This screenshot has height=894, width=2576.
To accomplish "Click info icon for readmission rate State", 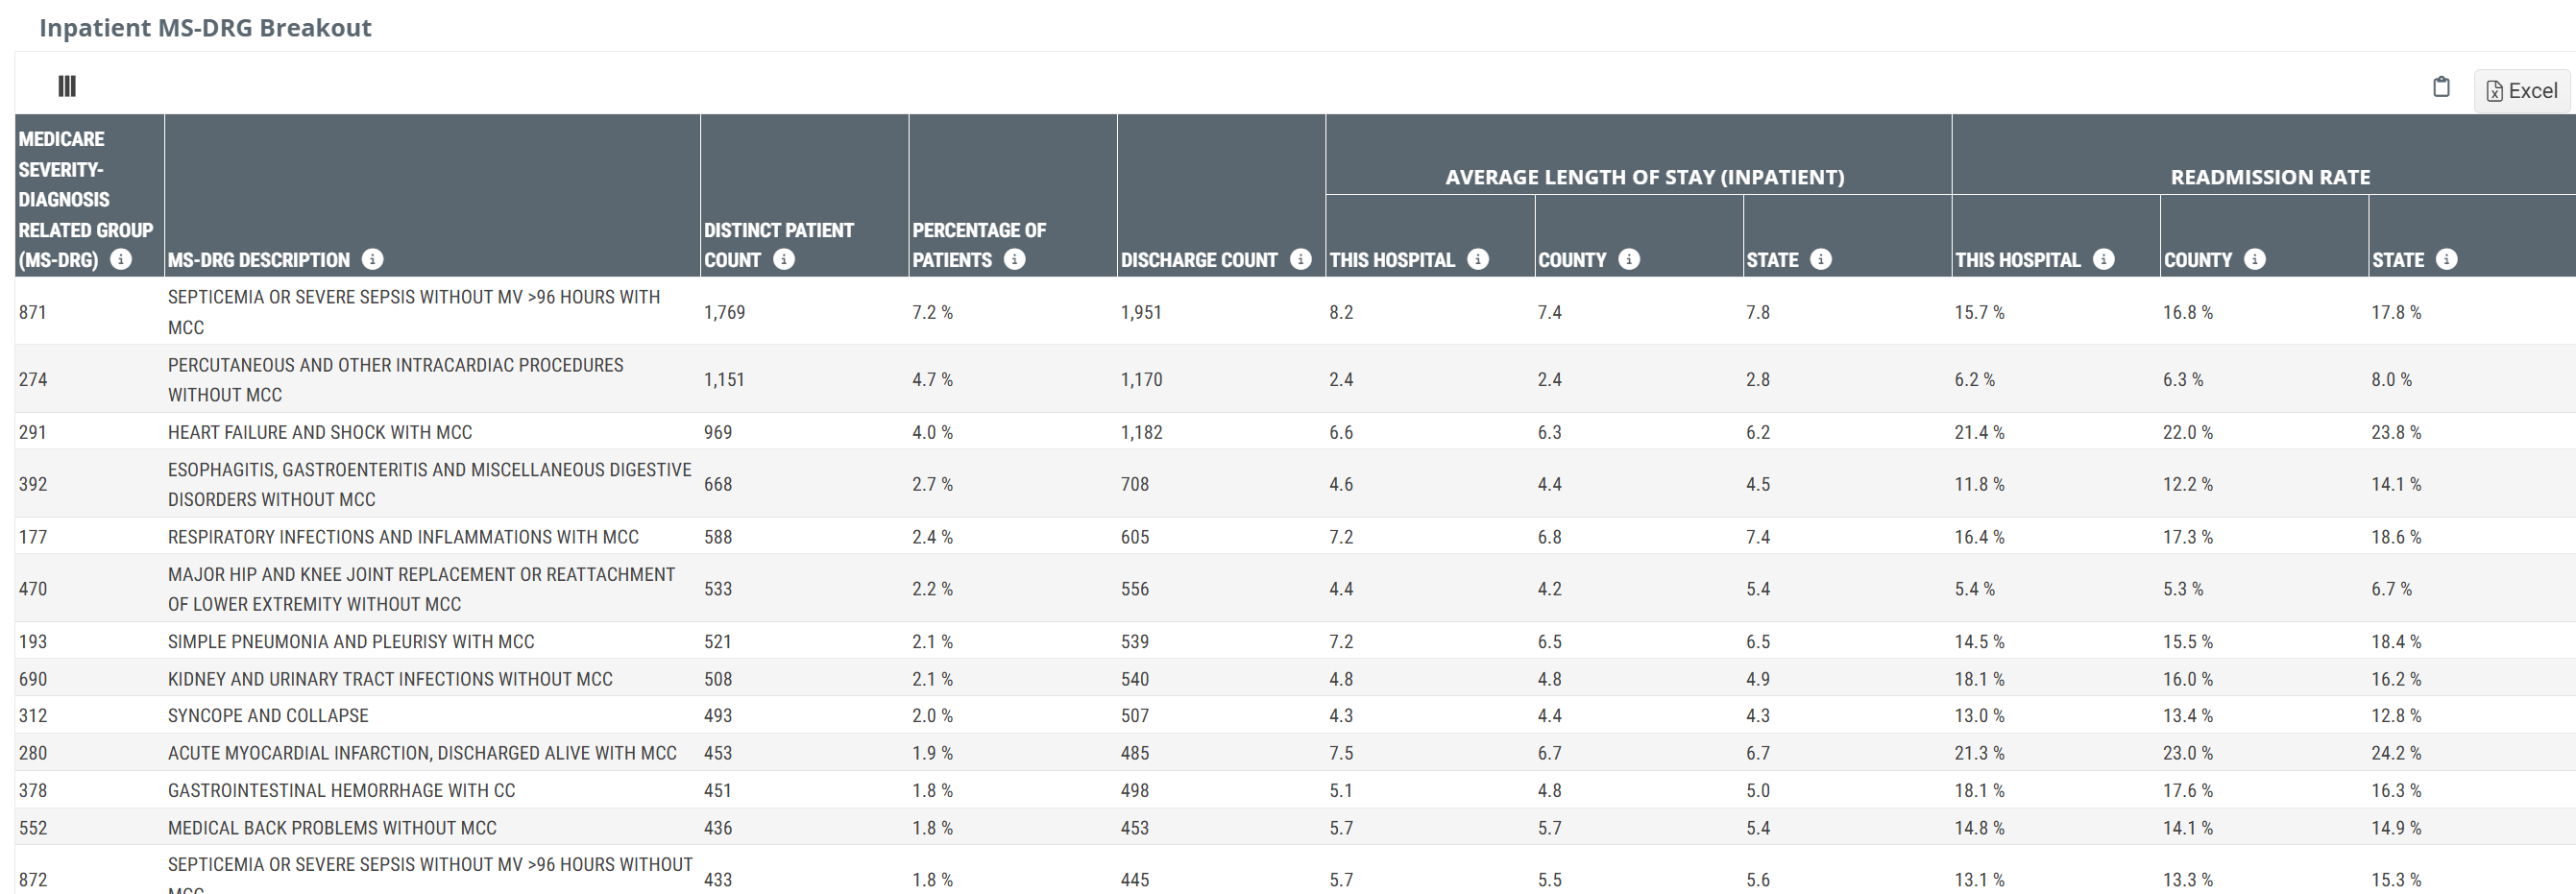I will pos(2446,260).
